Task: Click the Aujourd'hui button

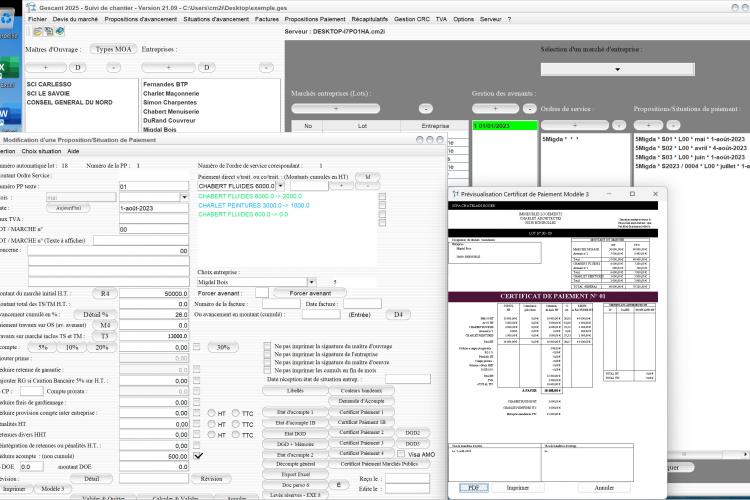Action: (68, 208)
